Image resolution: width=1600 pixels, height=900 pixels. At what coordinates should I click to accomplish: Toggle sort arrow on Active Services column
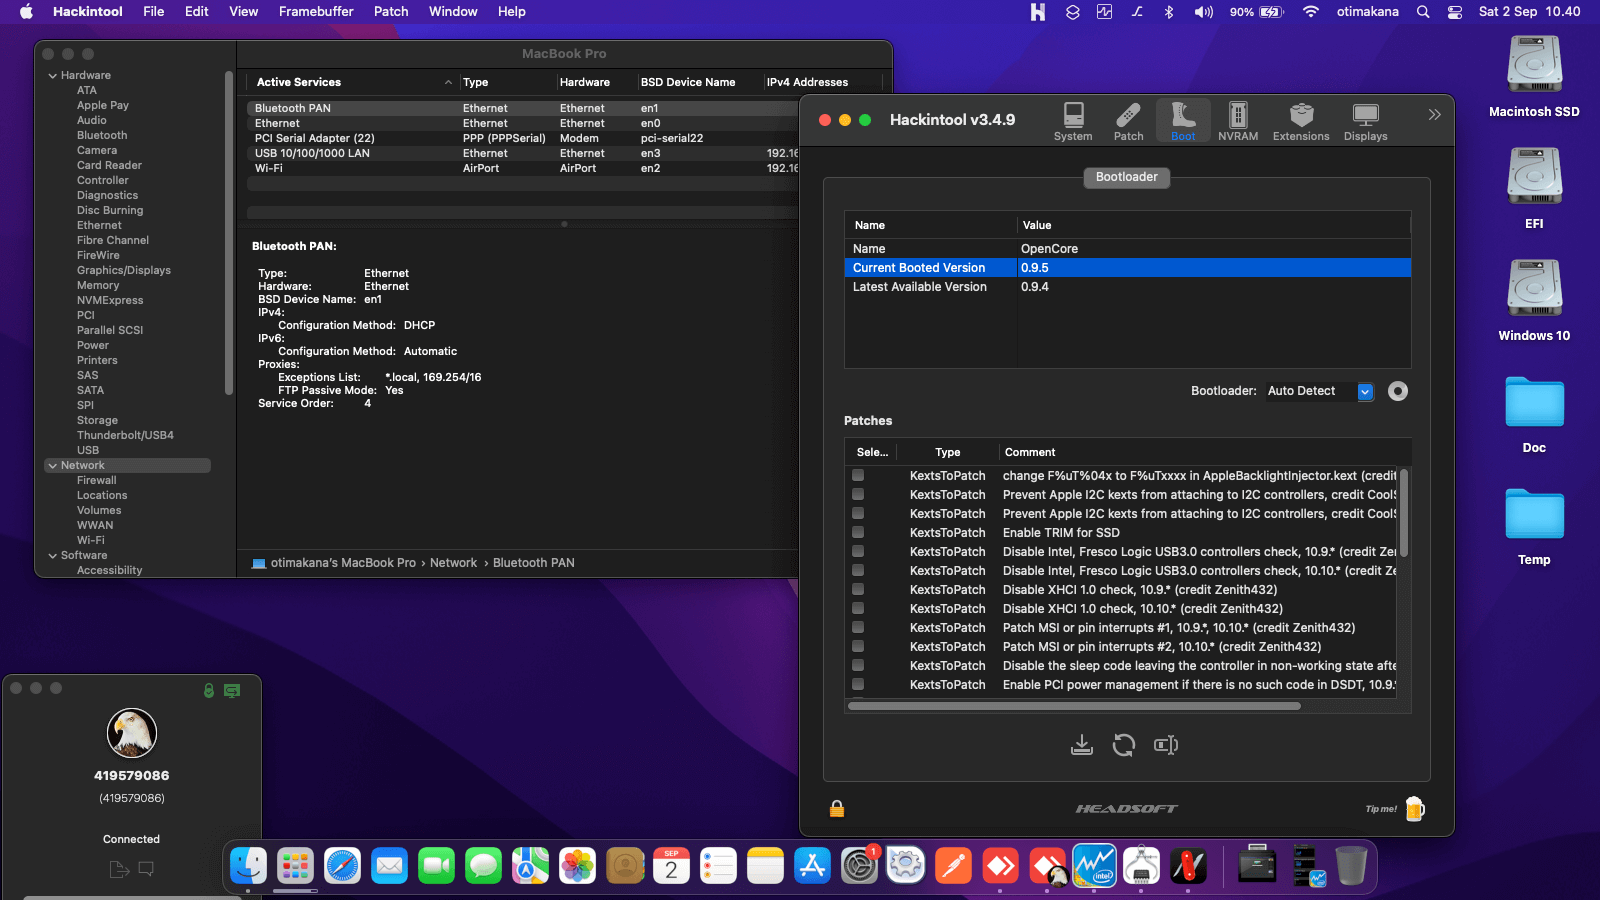(448, 83)
